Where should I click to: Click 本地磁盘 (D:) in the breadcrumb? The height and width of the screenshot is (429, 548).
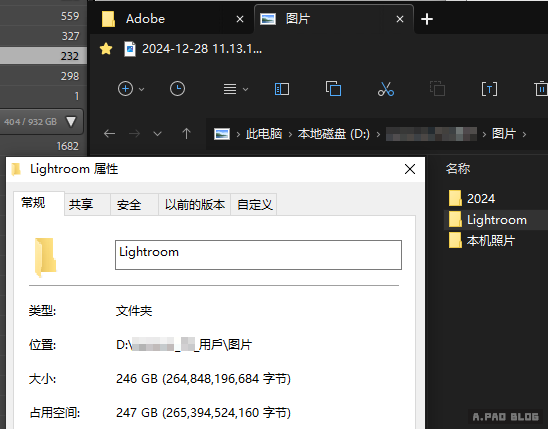(334, 134)
